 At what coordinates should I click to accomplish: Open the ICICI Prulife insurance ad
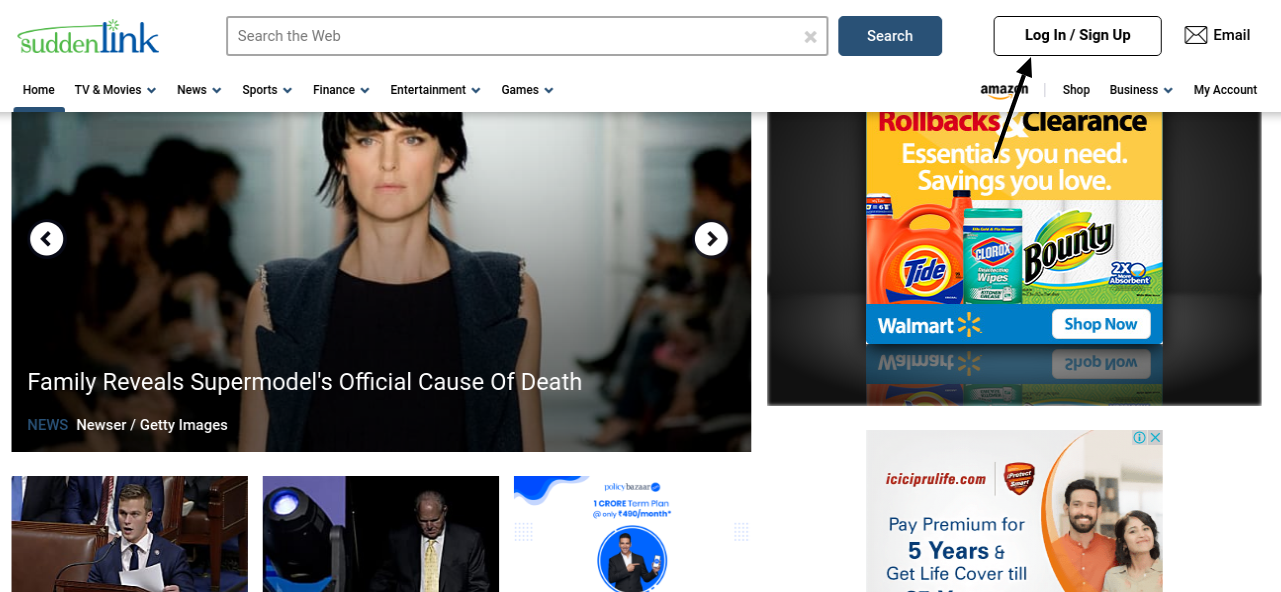pos(1014,511)
